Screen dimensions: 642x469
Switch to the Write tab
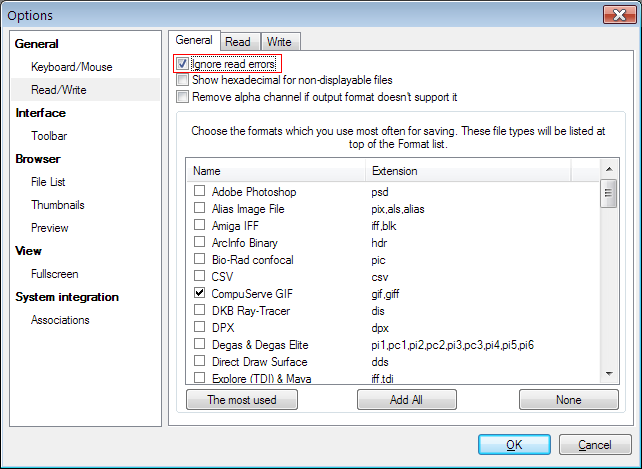pyautogui.click(x=279, y=42)
